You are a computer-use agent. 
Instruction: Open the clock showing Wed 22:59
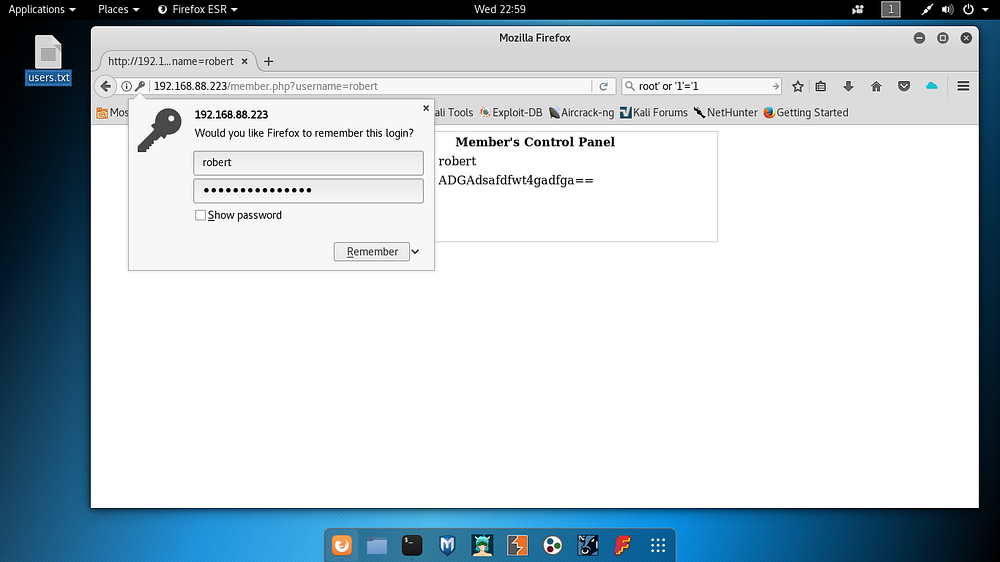[x=500, y=9]
